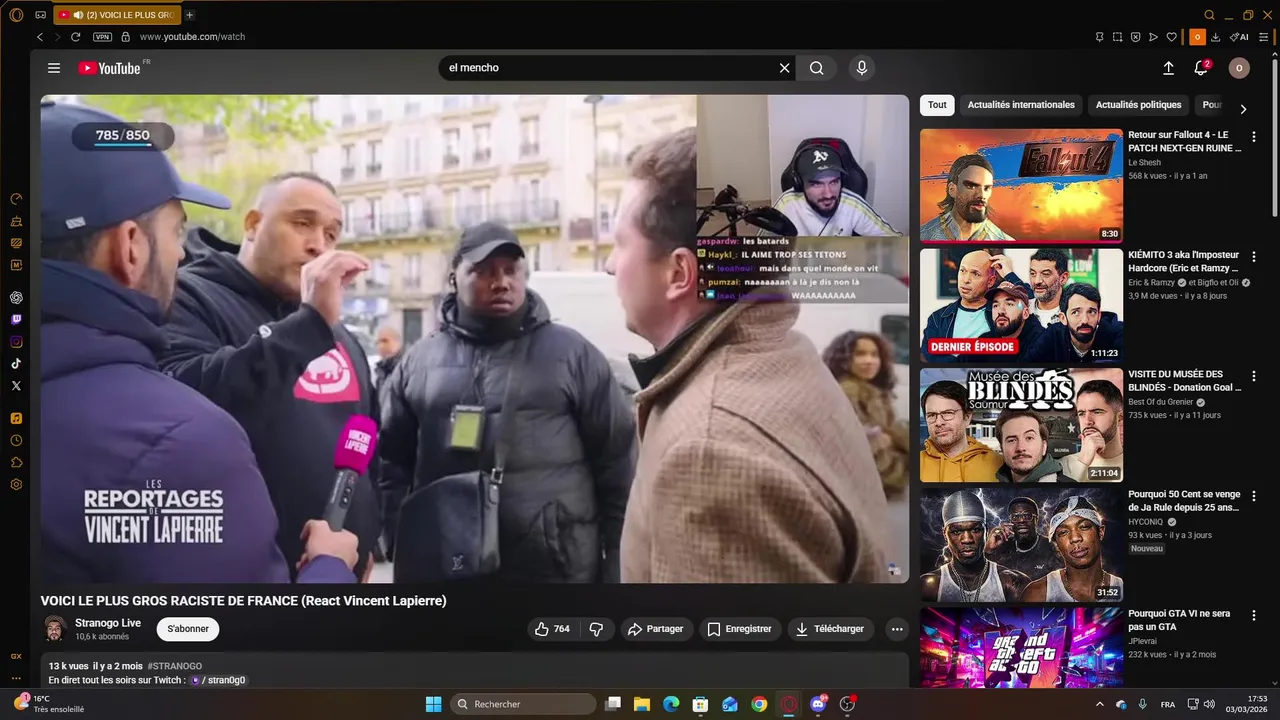Open the YouTube guide hamburger menu
The image size is (1280, 720).
coord(54,68)
